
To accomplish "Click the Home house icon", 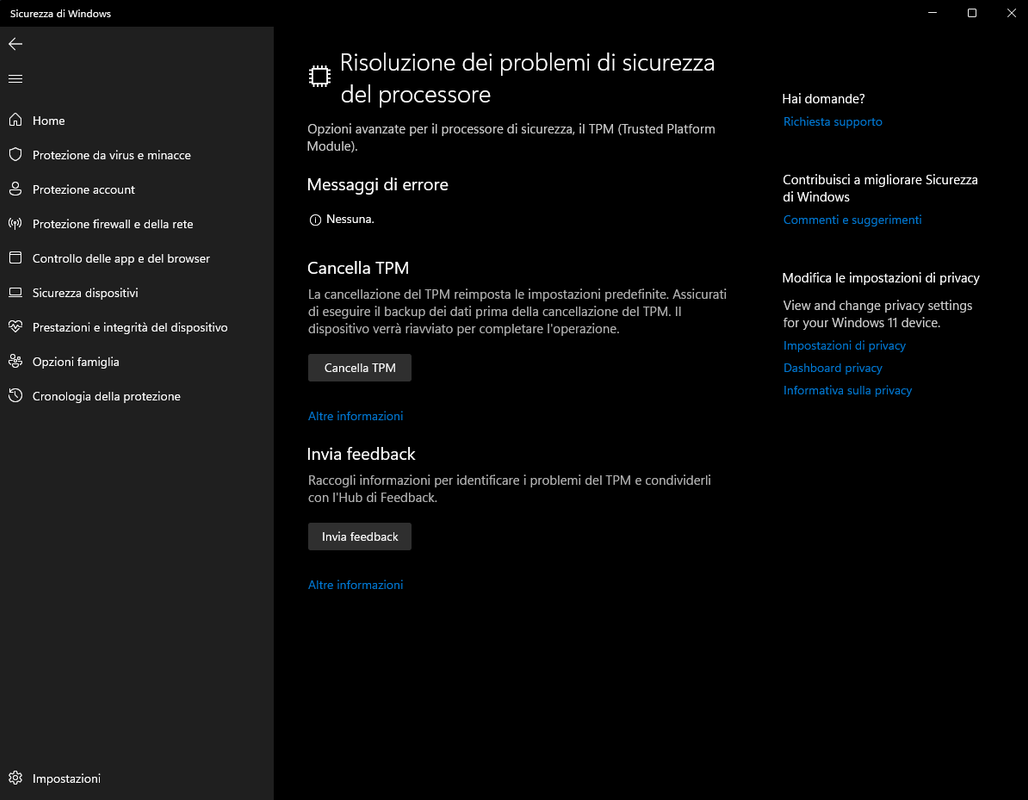I will [x=15, y=120].
